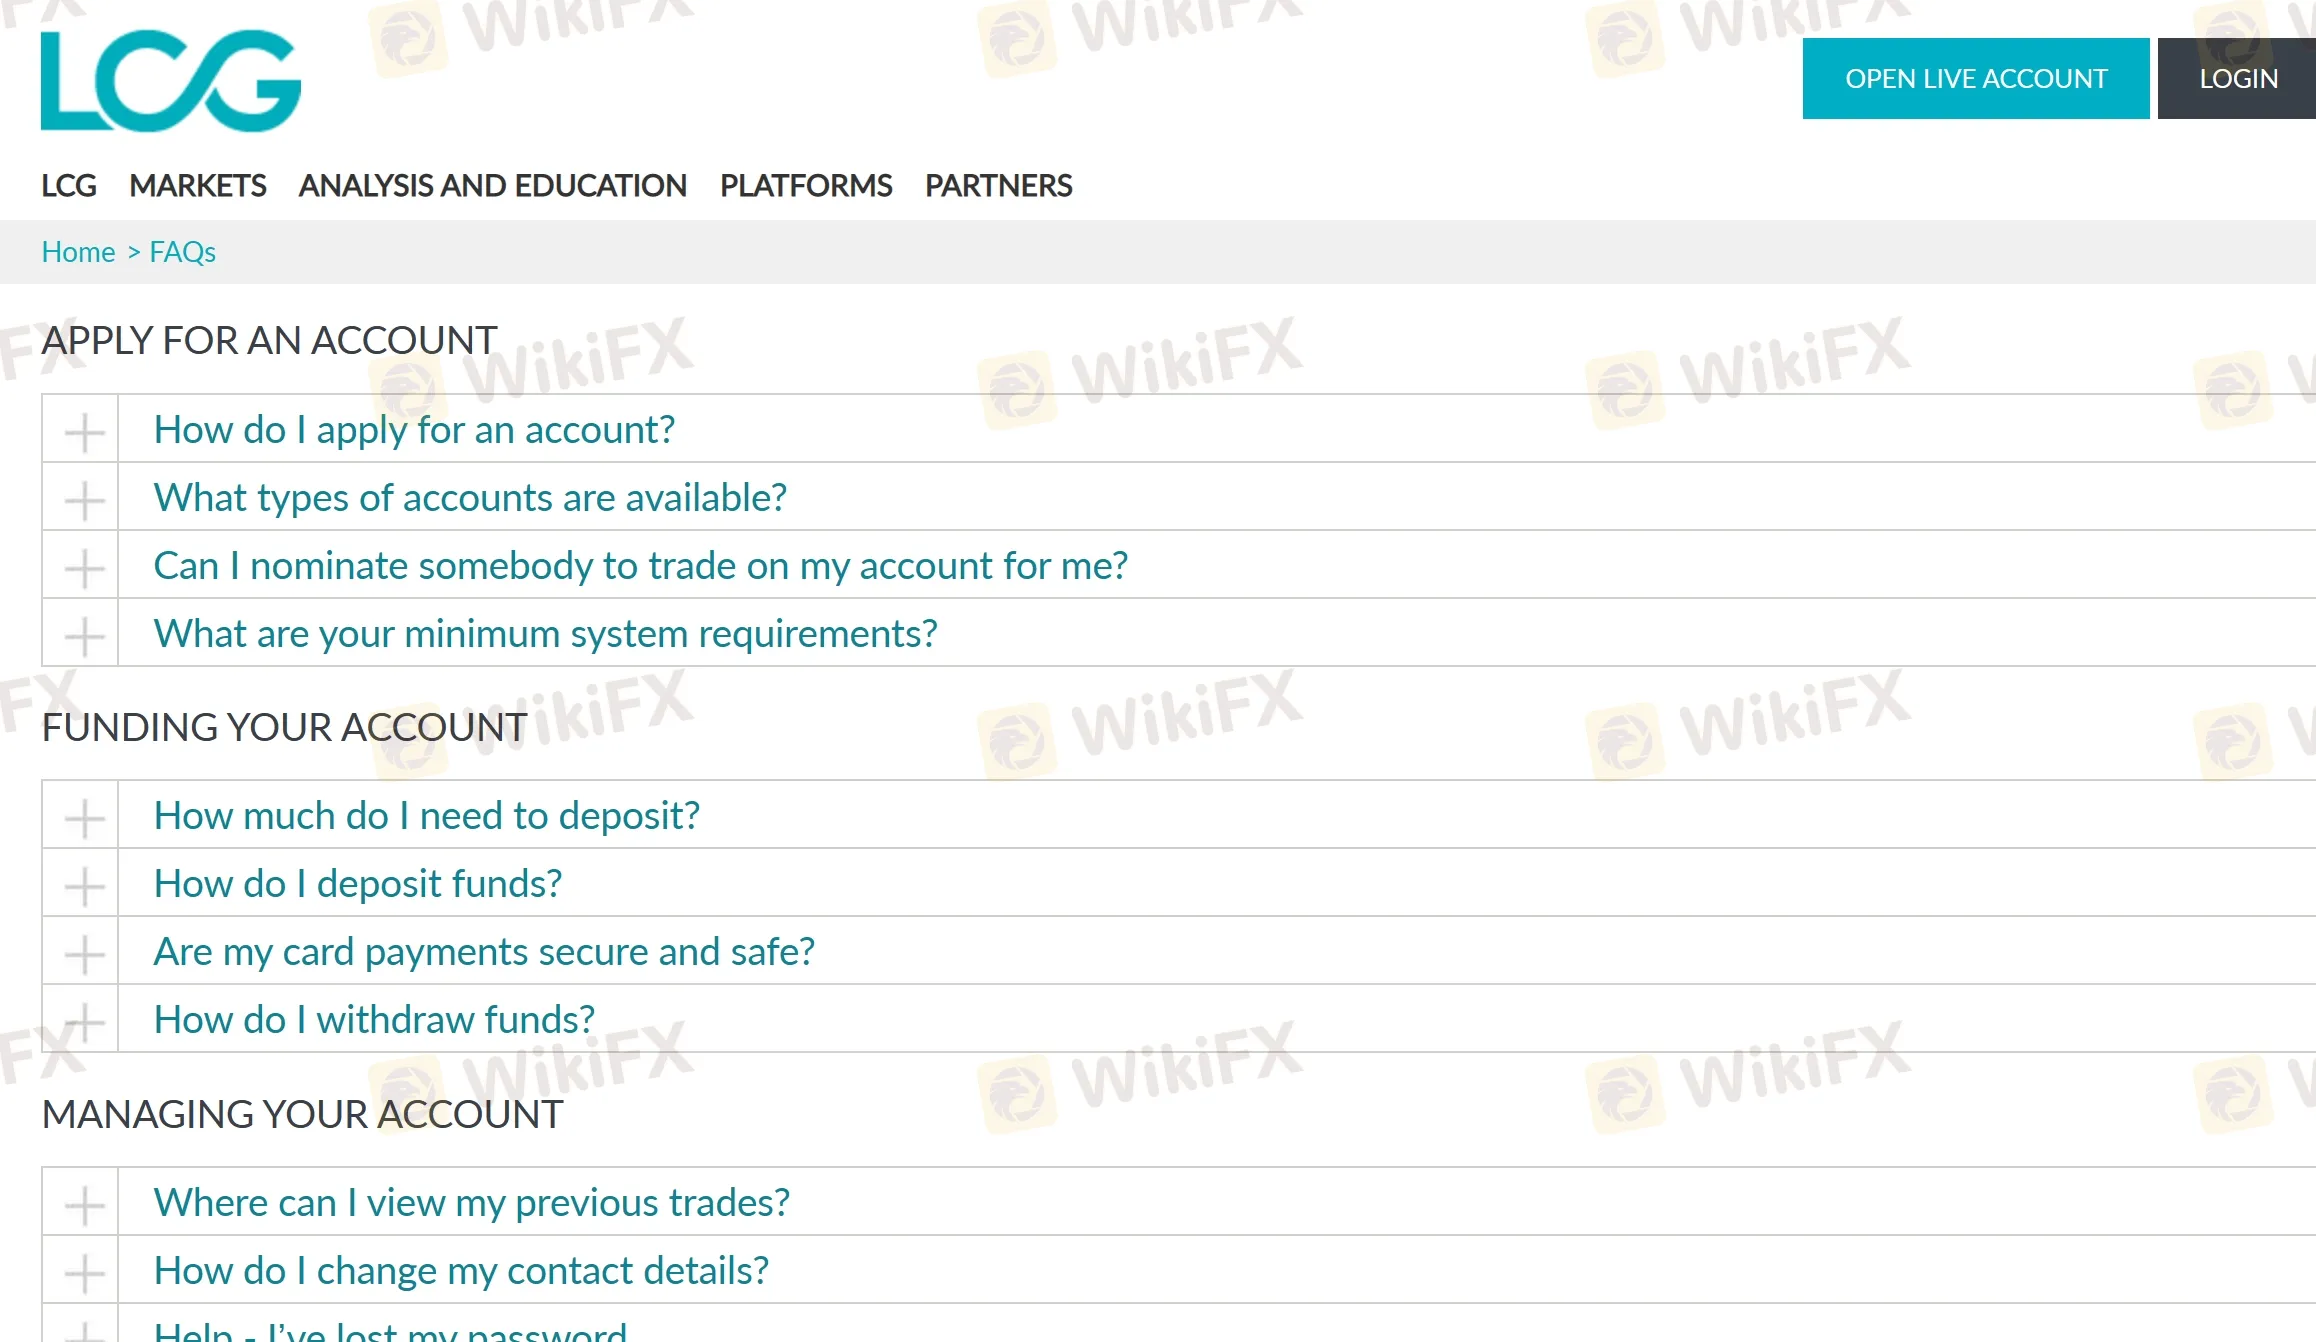Expand 'How do I change my contact details?'
2316x1342 pixels.
tap(461, 1271)
